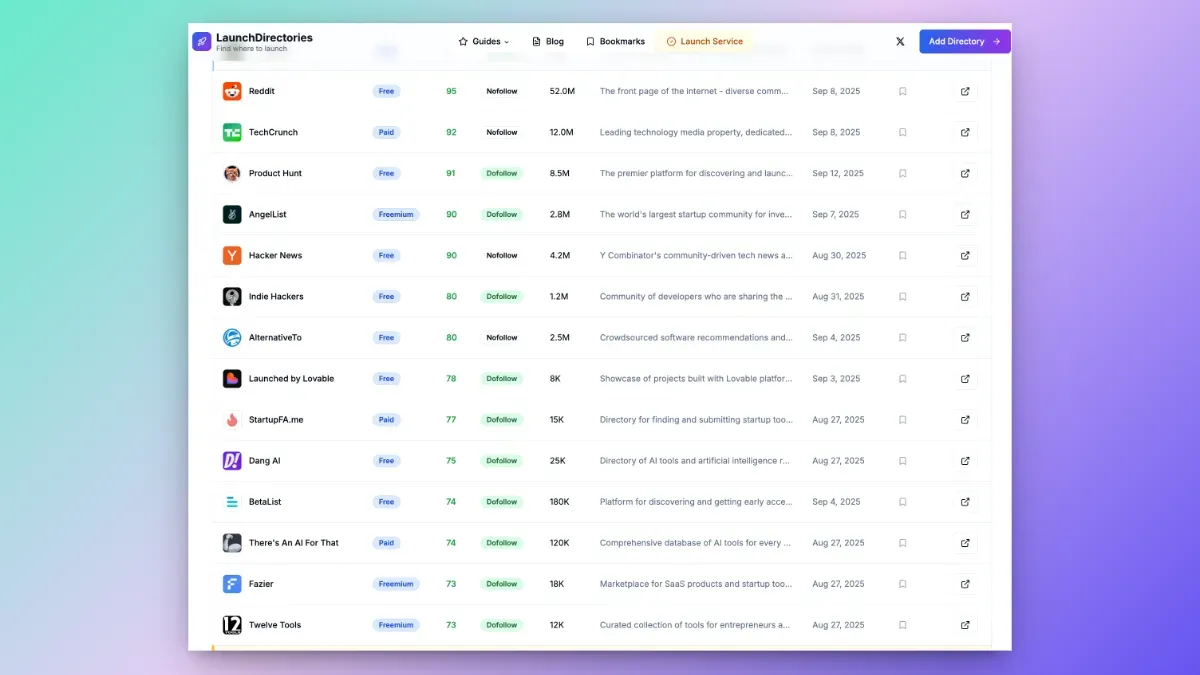The width and height of the screenshot is (1200, 675).
Task: Click the Add Directory button
Action: 963,41
